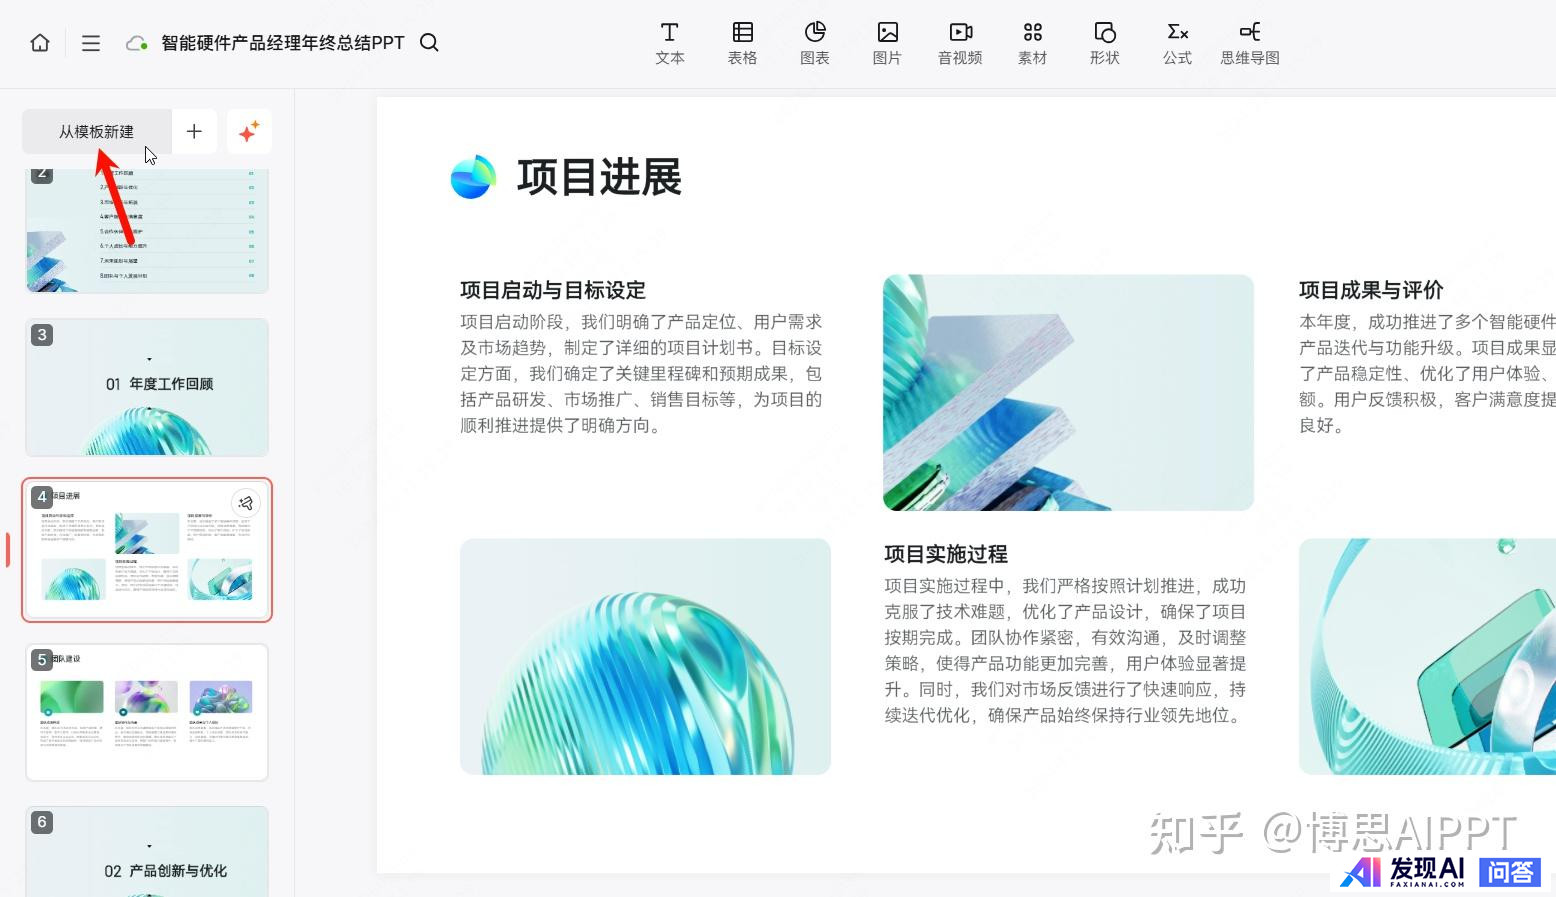
Task: Open the hamburger menu
Action: [x=91, y=43]
